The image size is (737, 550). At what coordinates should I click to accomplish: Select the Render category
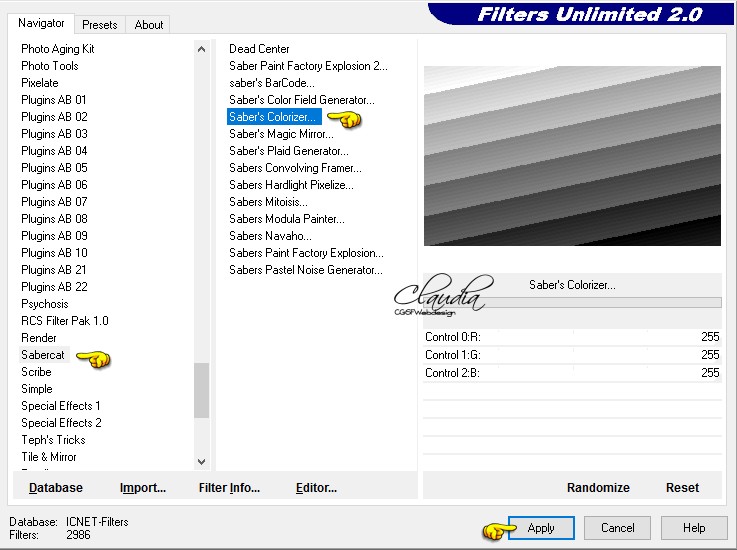39,338
